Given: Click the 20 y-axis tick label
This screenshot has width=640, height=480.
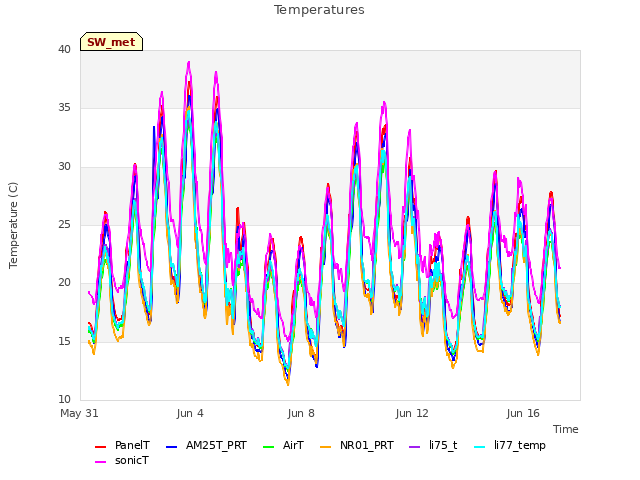Looking at the screenshot, I should [64, 282].
